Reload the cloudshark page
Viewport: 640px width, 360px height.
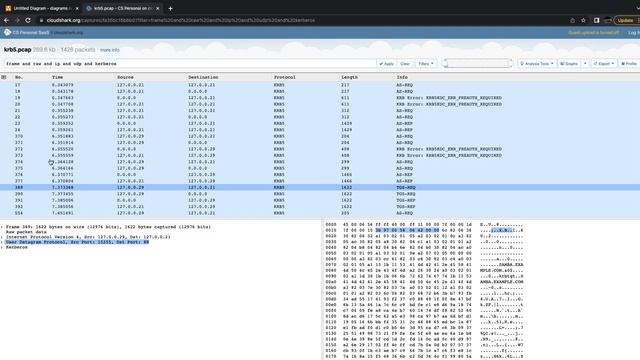(28, 20)
